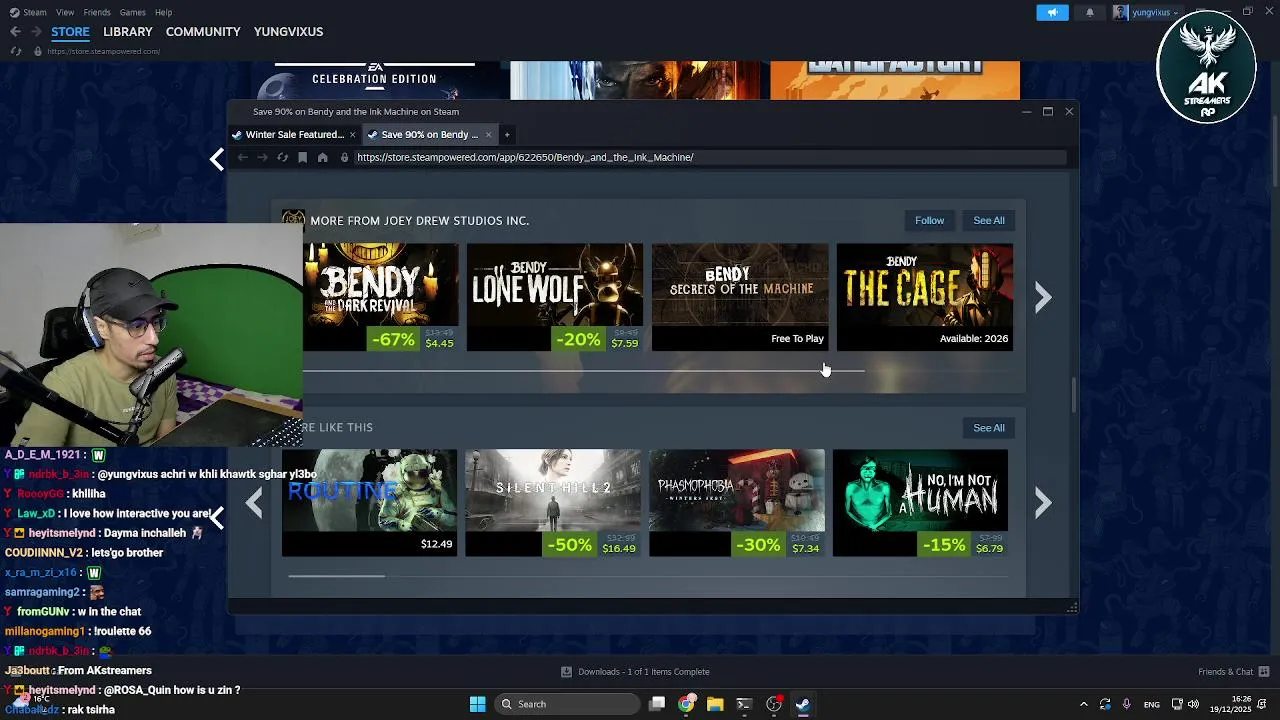
Task: Open Task View on taskbar
Action: coord(657,704)
